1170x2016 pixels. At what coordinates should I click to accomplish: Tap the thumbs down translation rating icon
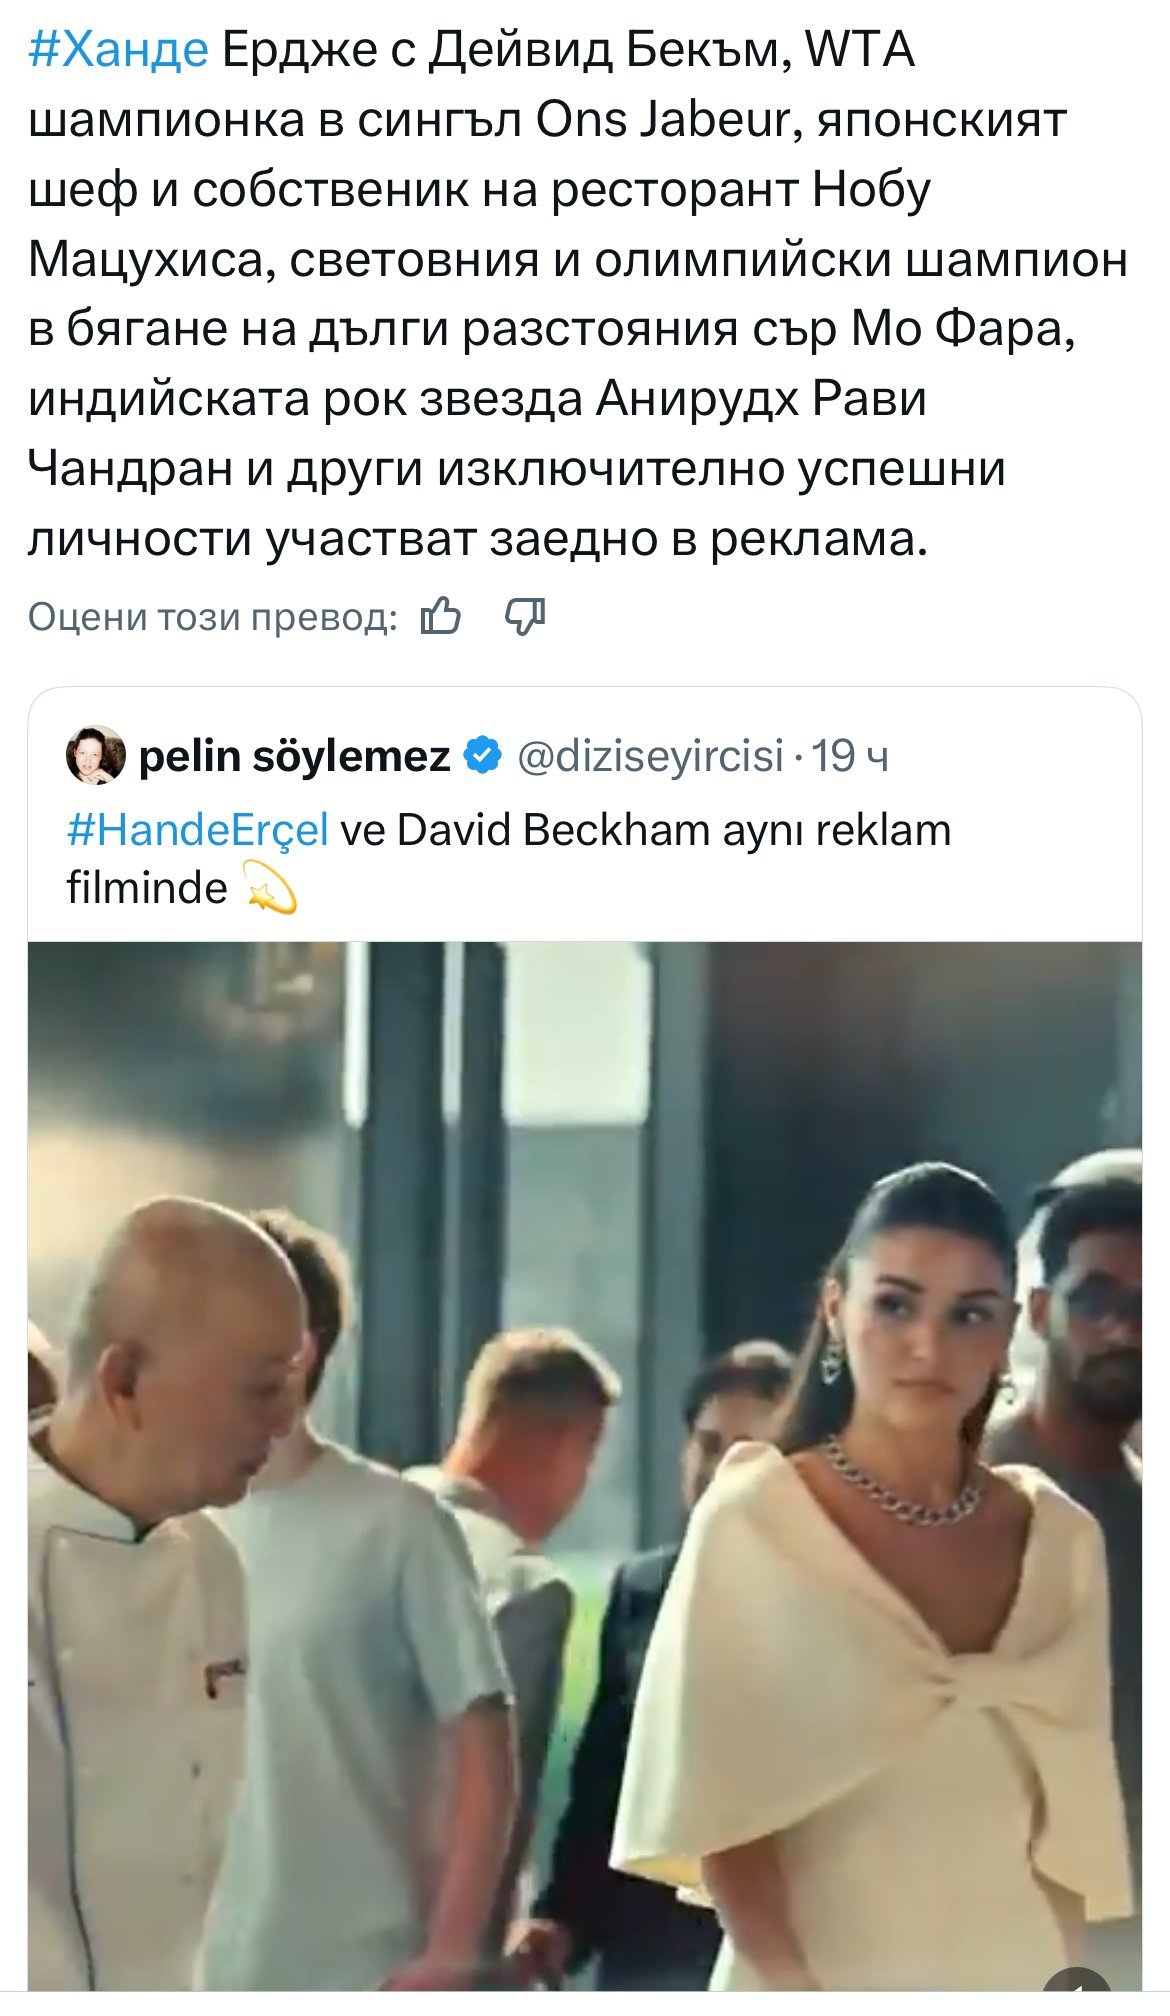[525, 617]
